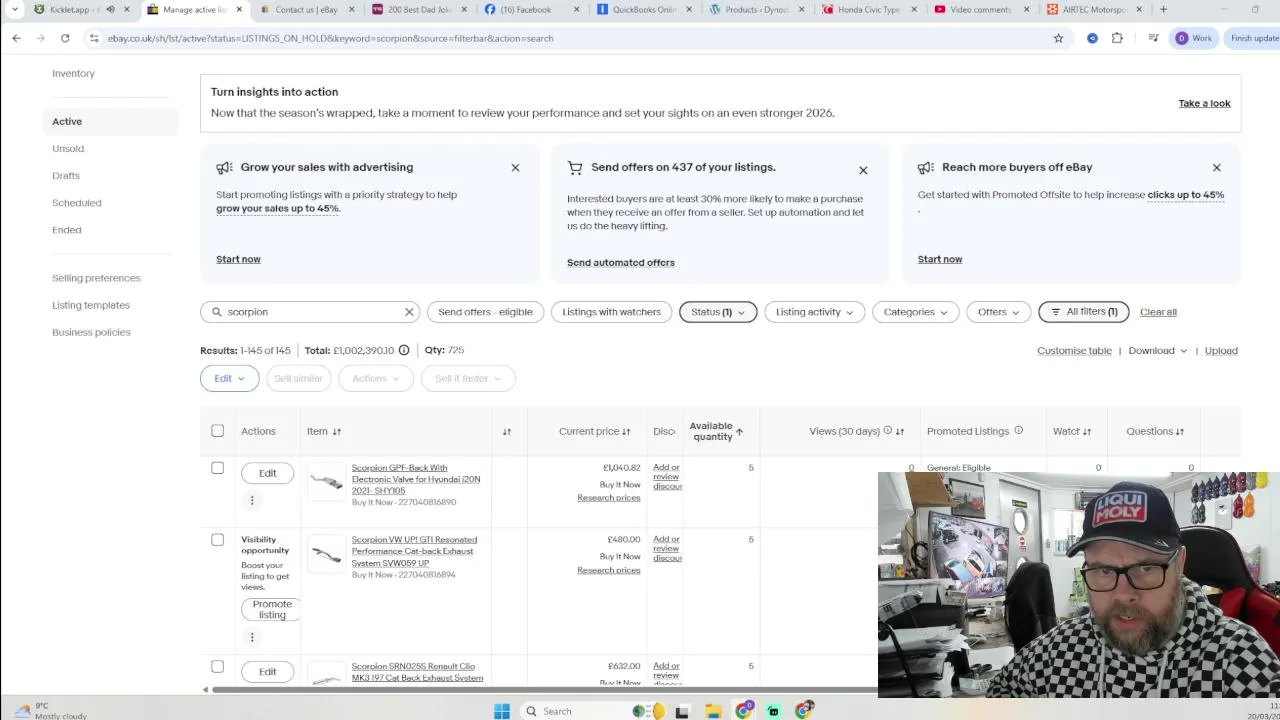The image size is (1280, 720).
Task: Sort by Item column arrows
Action: point(337,432)
